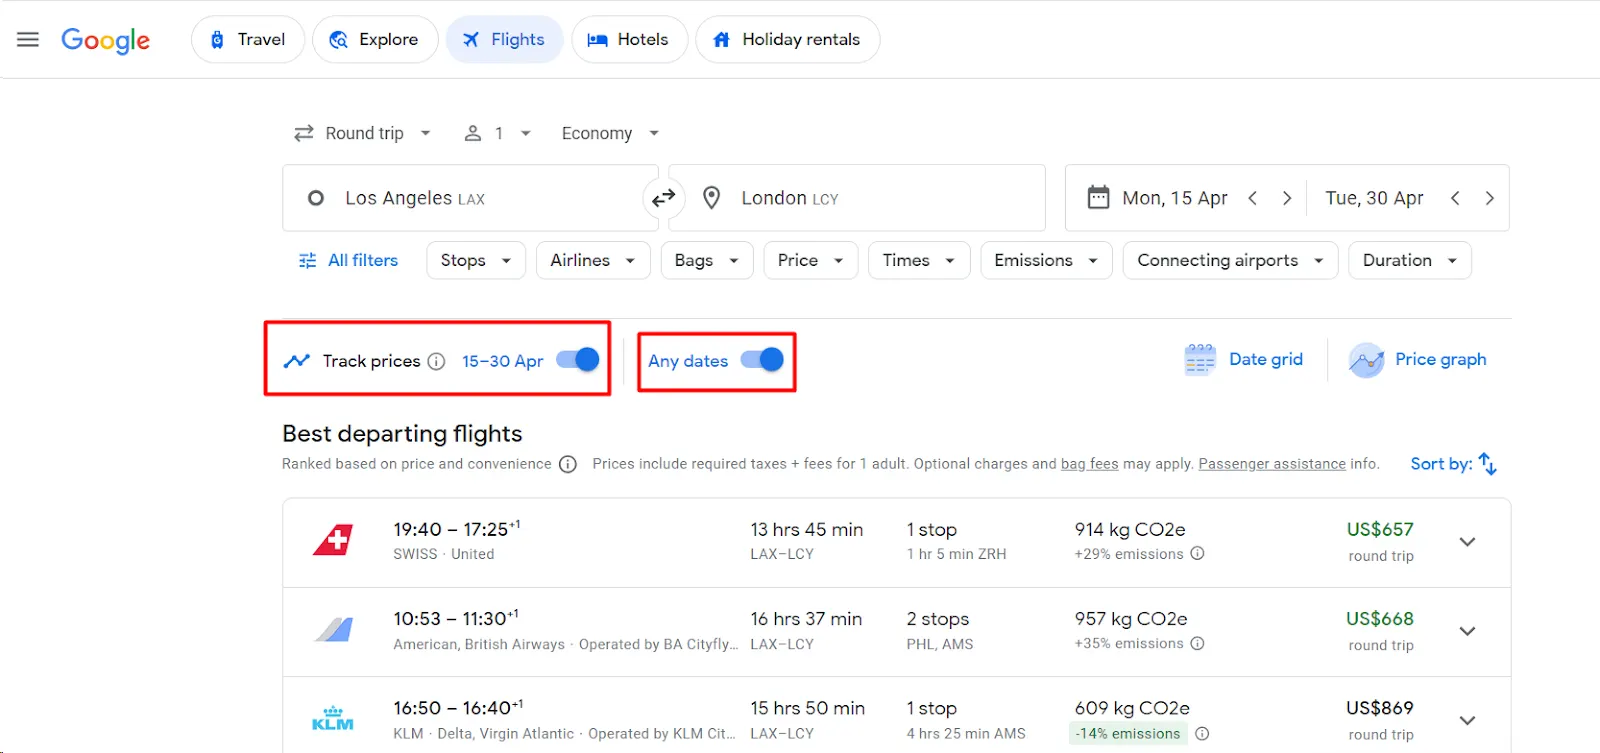
Task: Select the Flights tab
Action: (504, 40)
